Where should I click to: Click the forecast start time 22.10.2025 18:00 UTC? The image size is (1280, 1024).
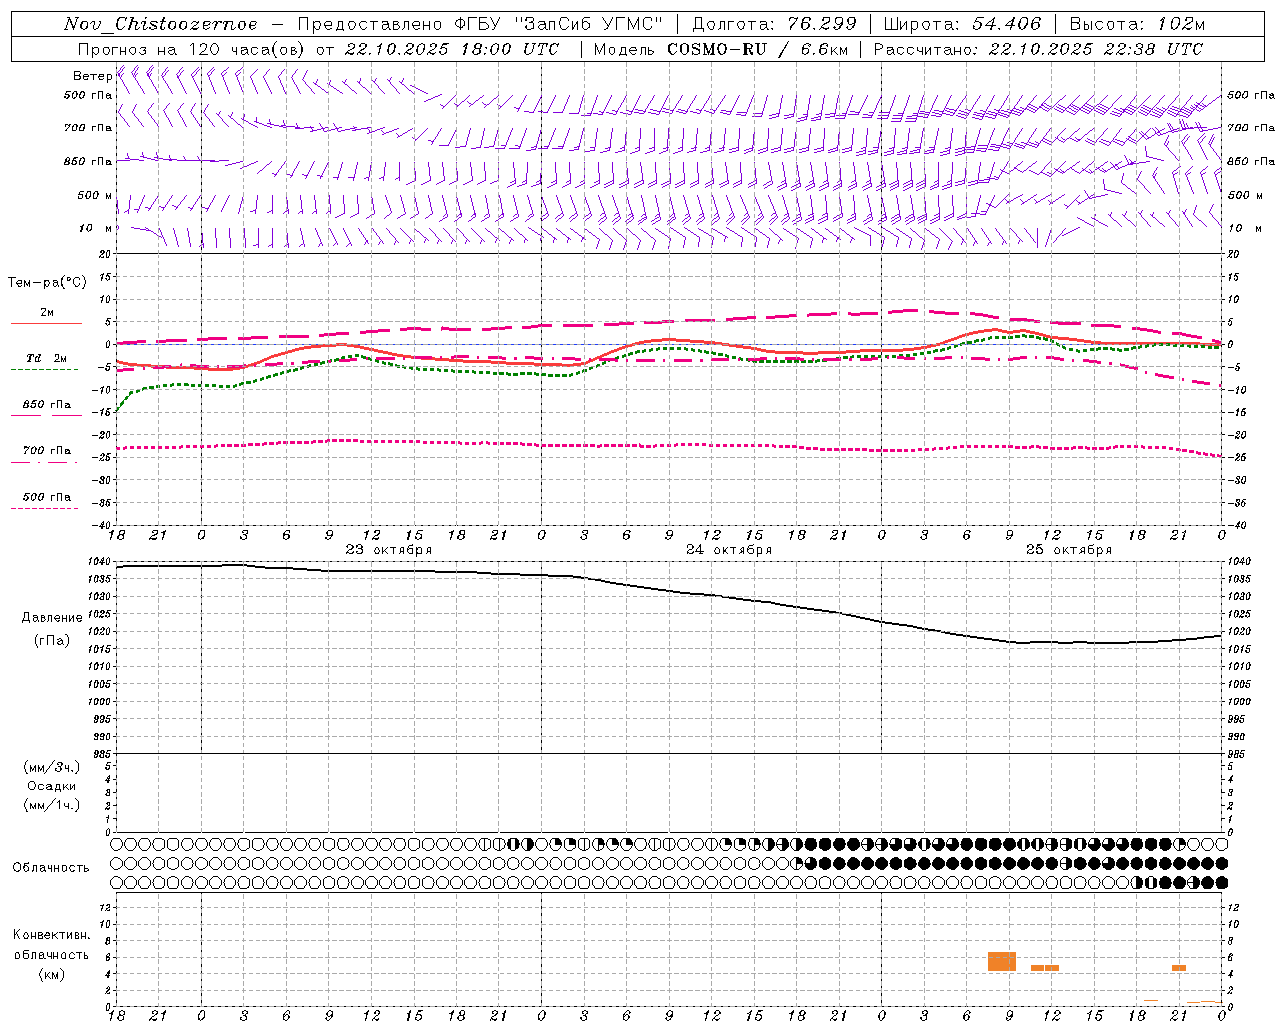pos(452,49)
